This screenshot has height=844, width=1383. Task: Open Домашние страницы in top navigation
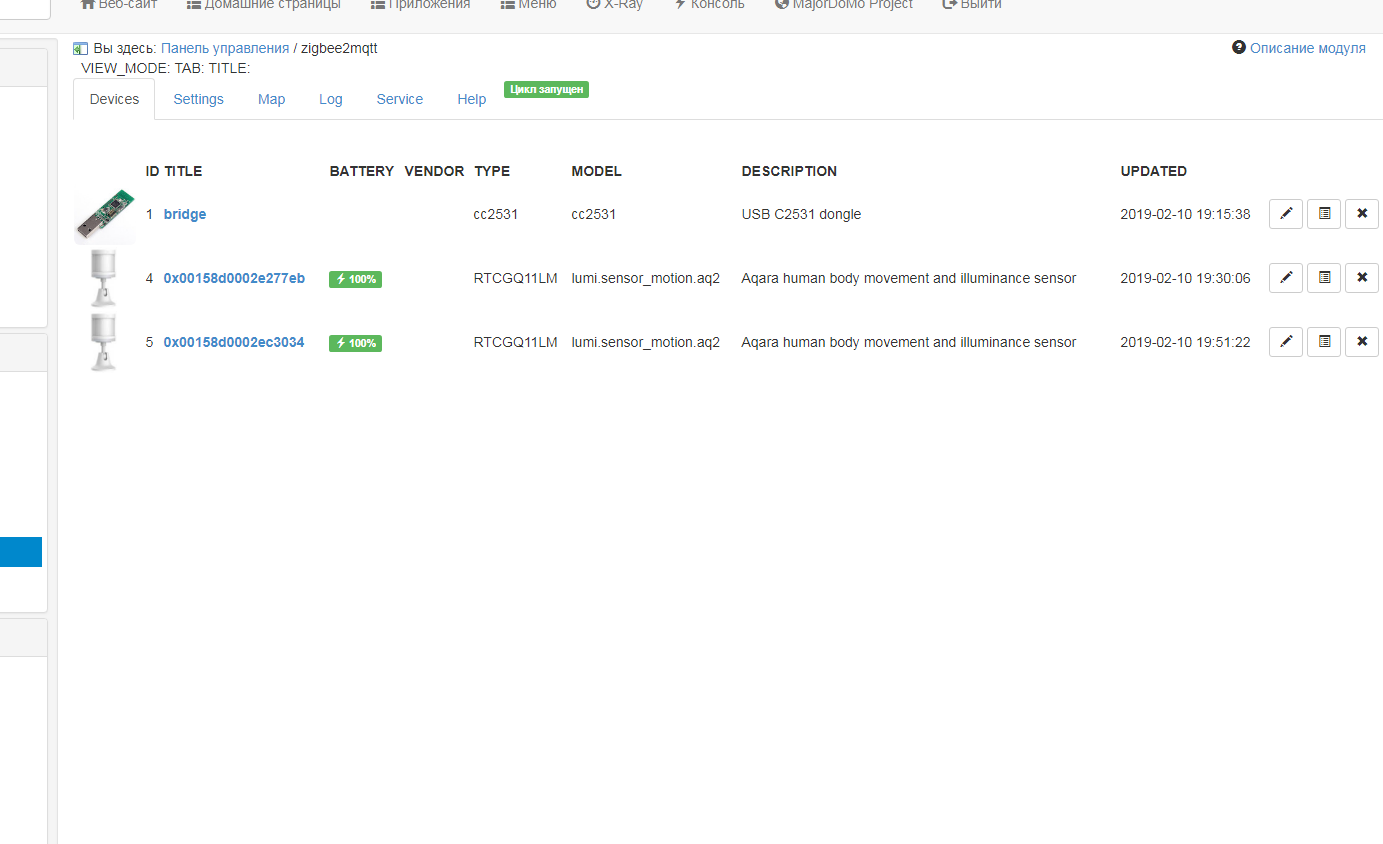263,5
